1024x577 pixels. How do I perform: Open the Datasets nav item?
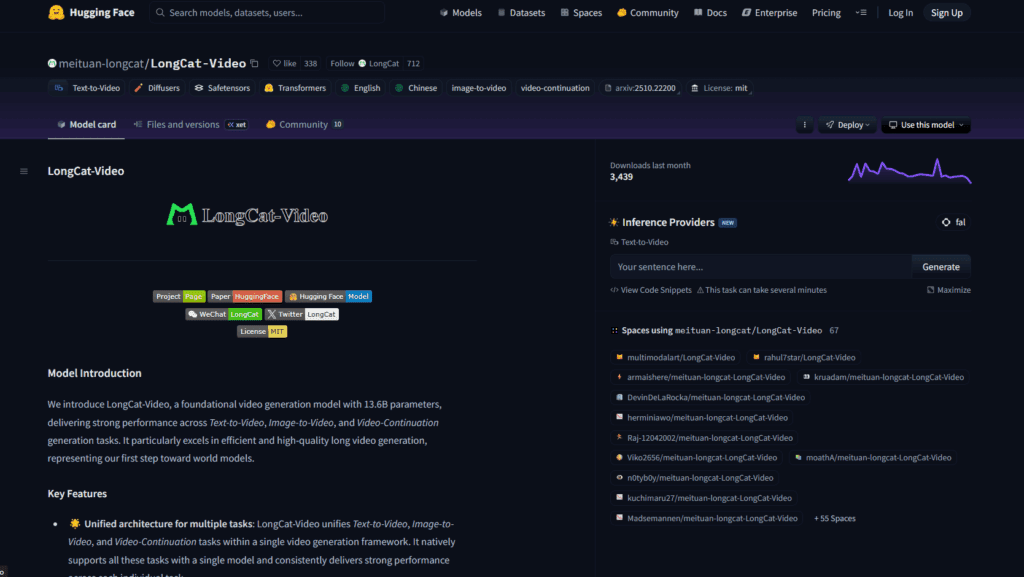pyautogui.click(x=521, y=12)
